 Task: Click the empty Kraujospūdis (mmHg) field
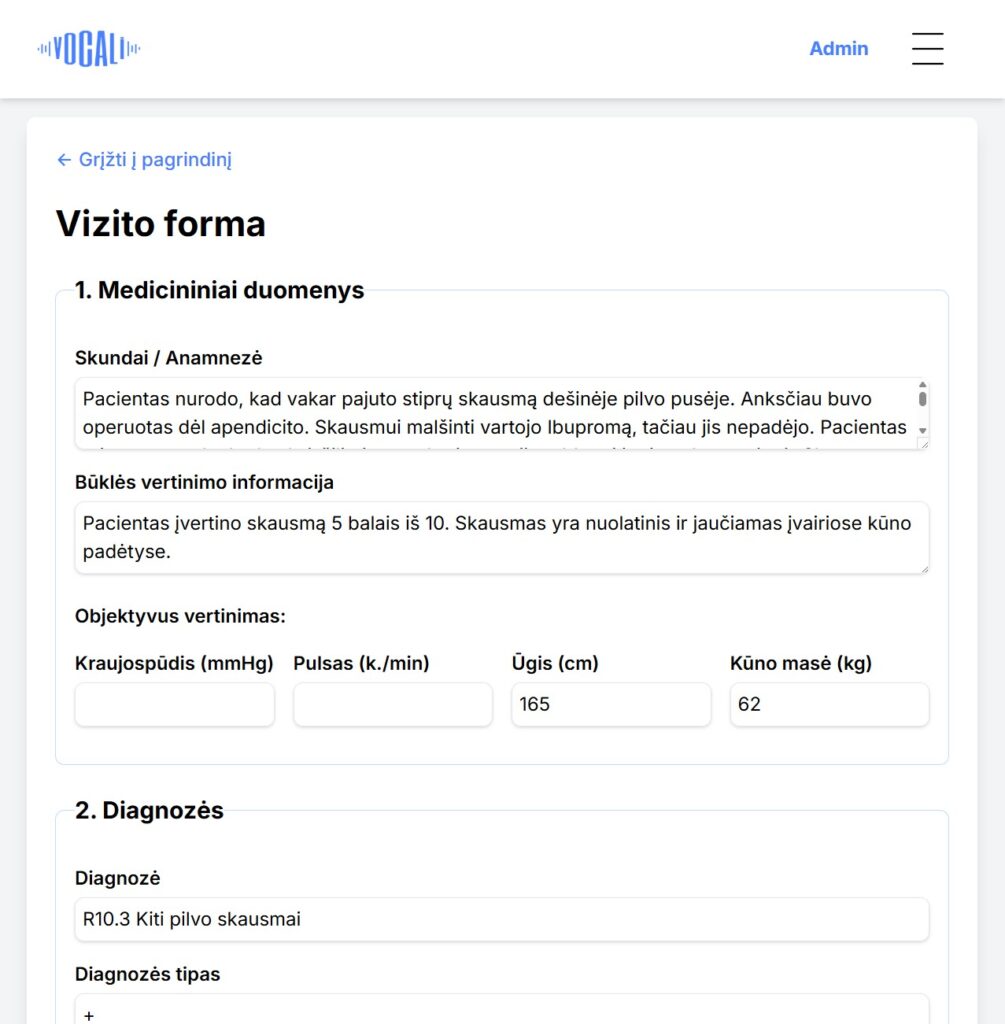(x=174, y=705)
